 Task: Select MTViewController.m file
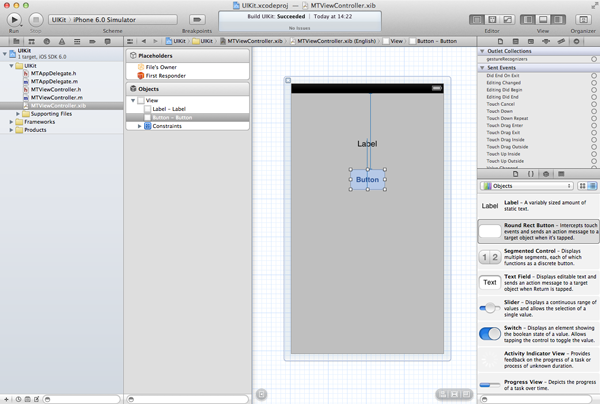(x=57, y=98)
